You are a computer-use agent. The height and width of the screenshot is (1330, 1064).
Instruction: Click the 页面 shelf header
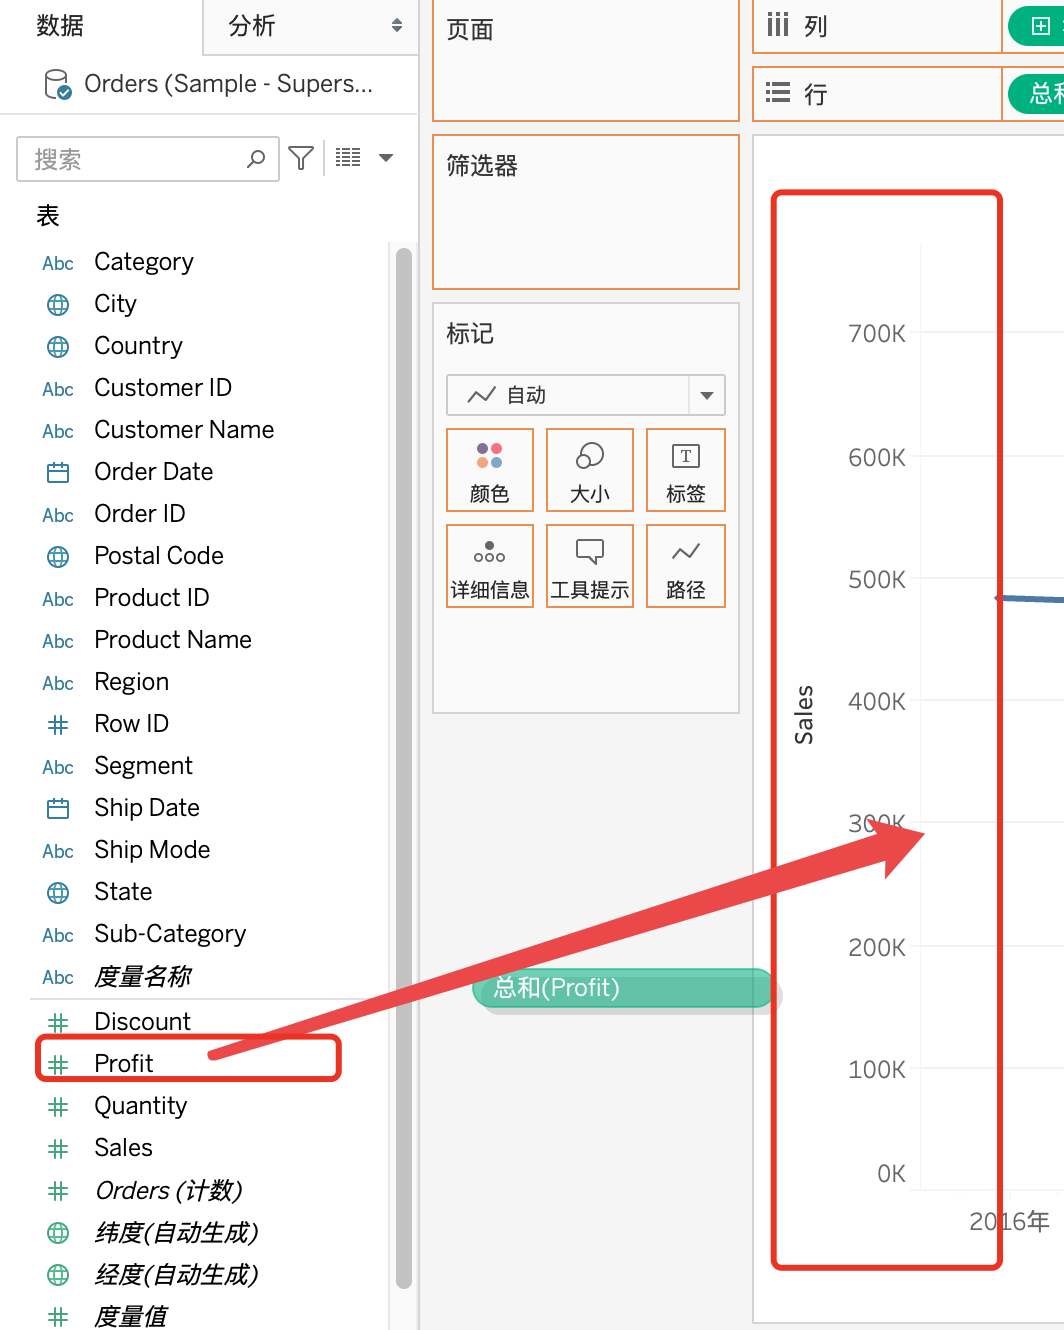click(470, 30)
